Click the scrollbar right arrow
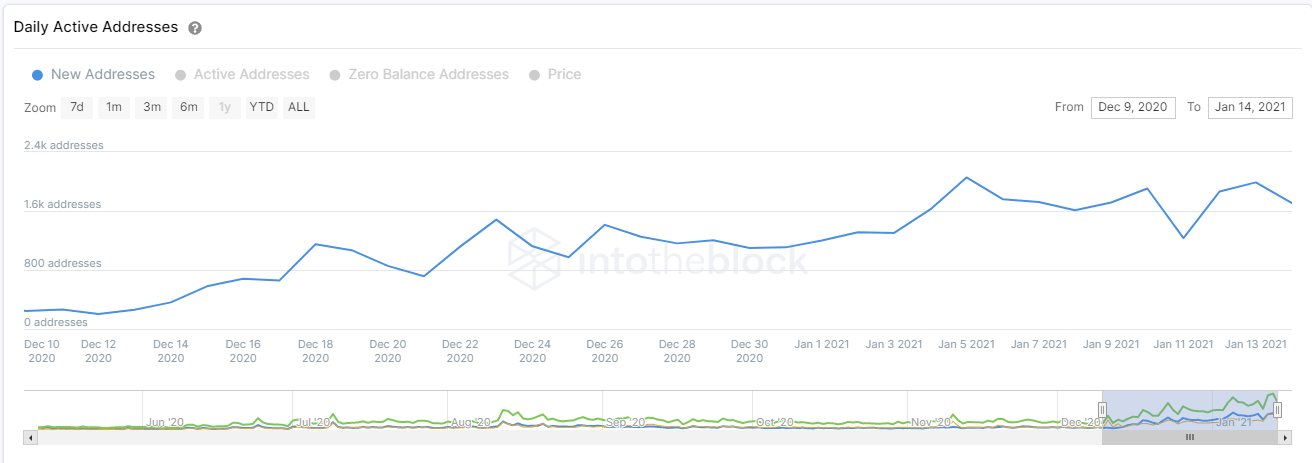 pos(1286,437)
